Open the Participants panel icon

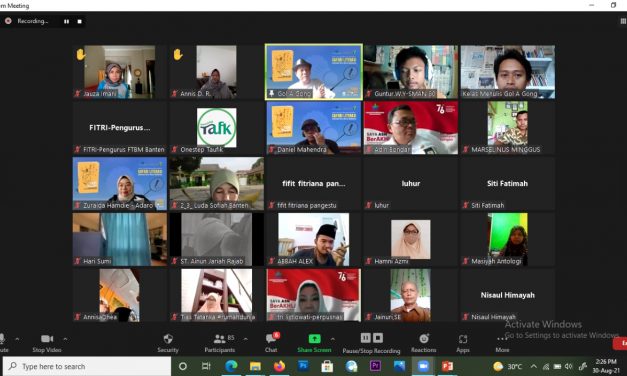point(219,339)
